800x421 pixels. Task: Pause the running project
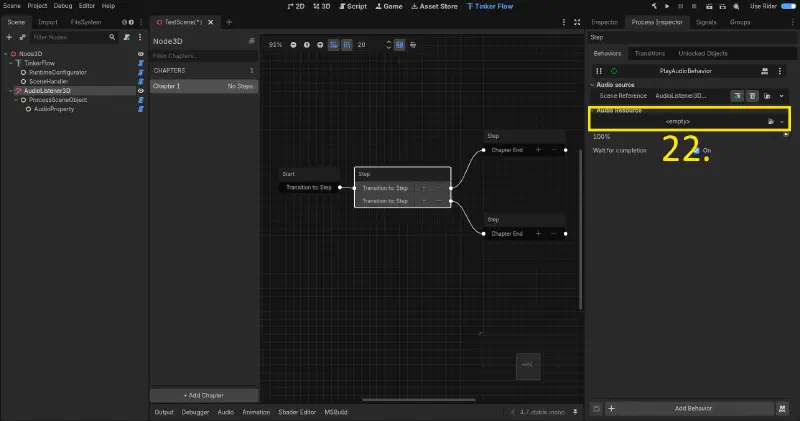[680, 6]
